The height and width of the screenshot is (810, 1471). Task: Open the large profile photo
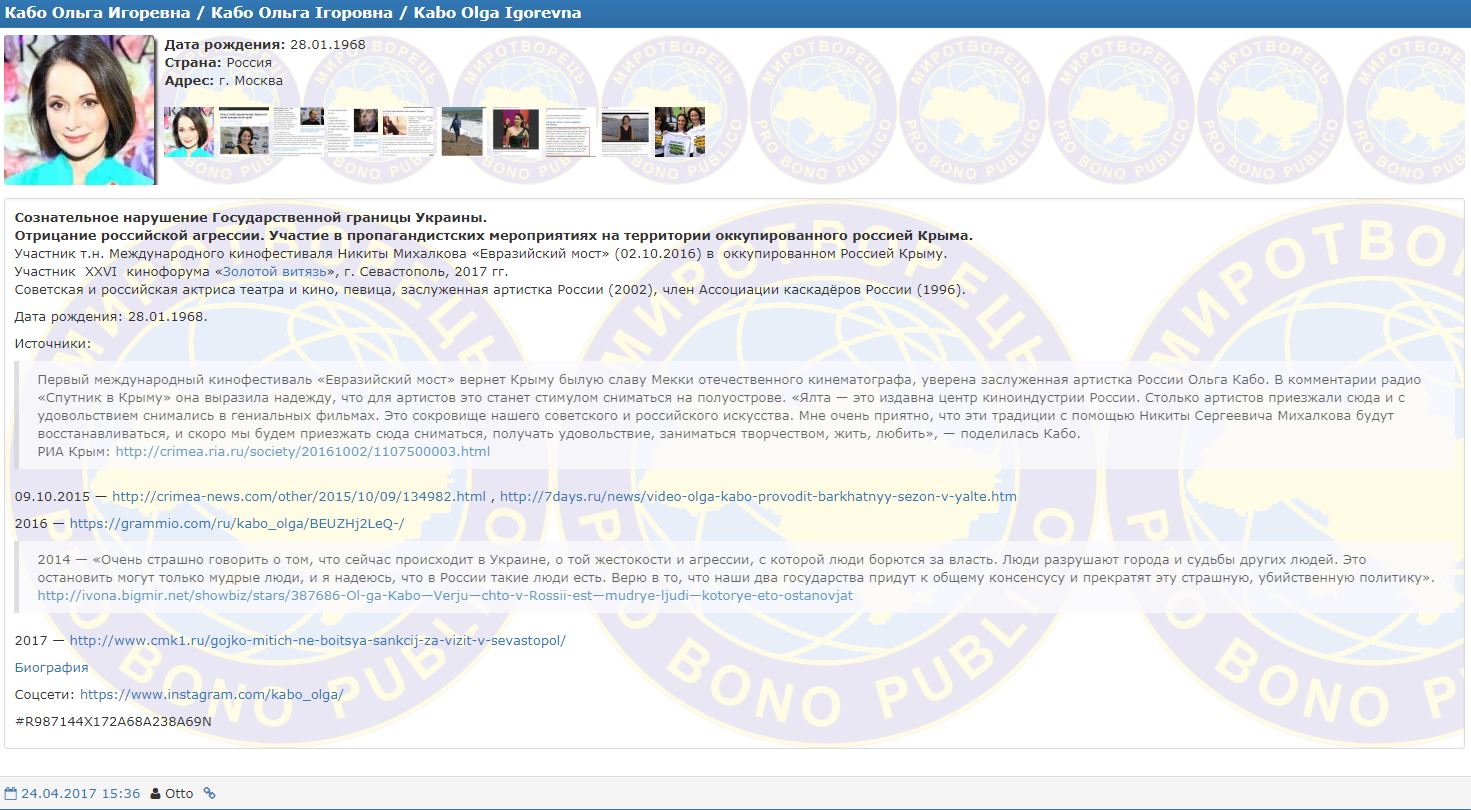80,110
